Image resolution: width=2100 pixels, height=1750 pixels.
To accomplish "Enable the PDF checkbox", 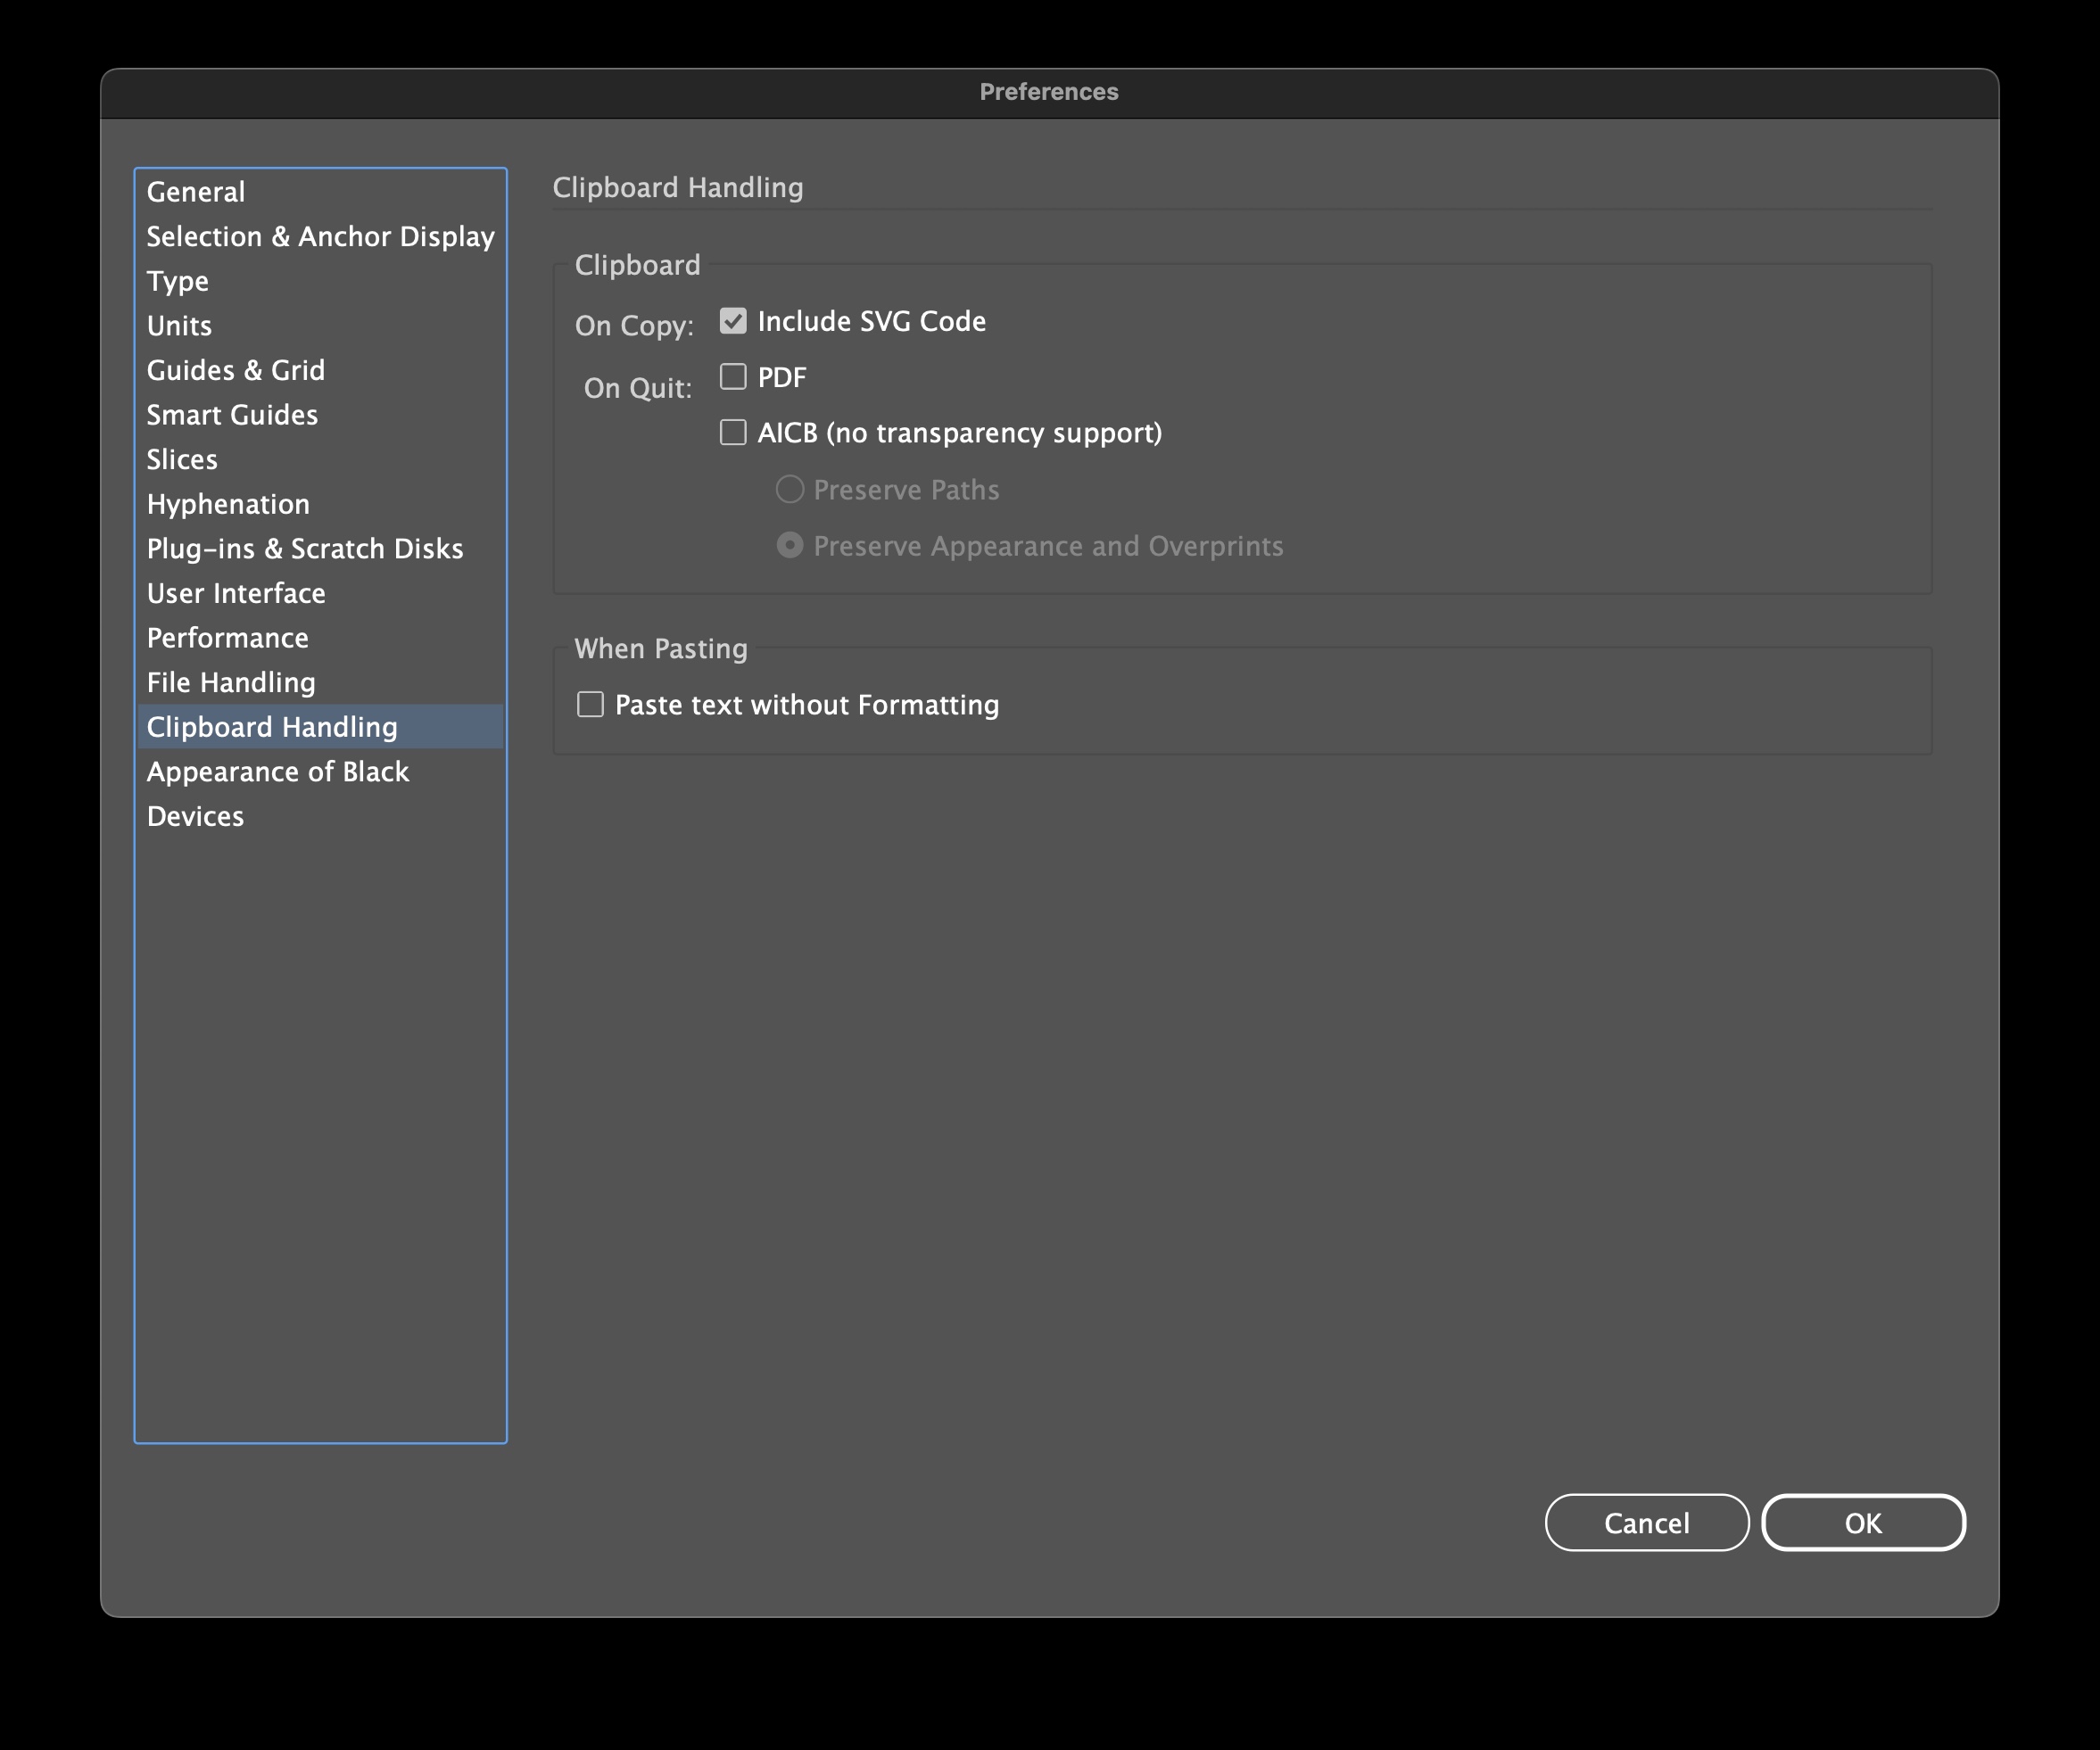I will pos(733,377).
